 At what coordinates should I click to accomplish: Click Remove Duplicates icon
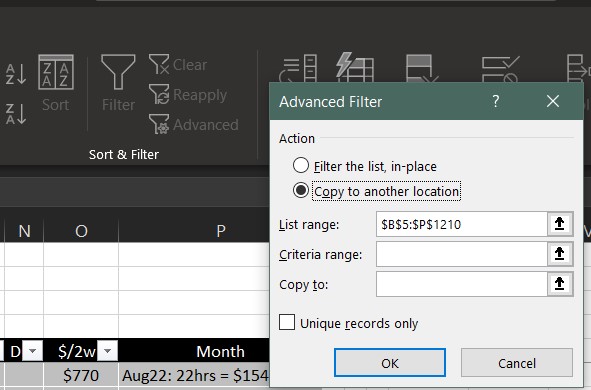click(421, 69)
